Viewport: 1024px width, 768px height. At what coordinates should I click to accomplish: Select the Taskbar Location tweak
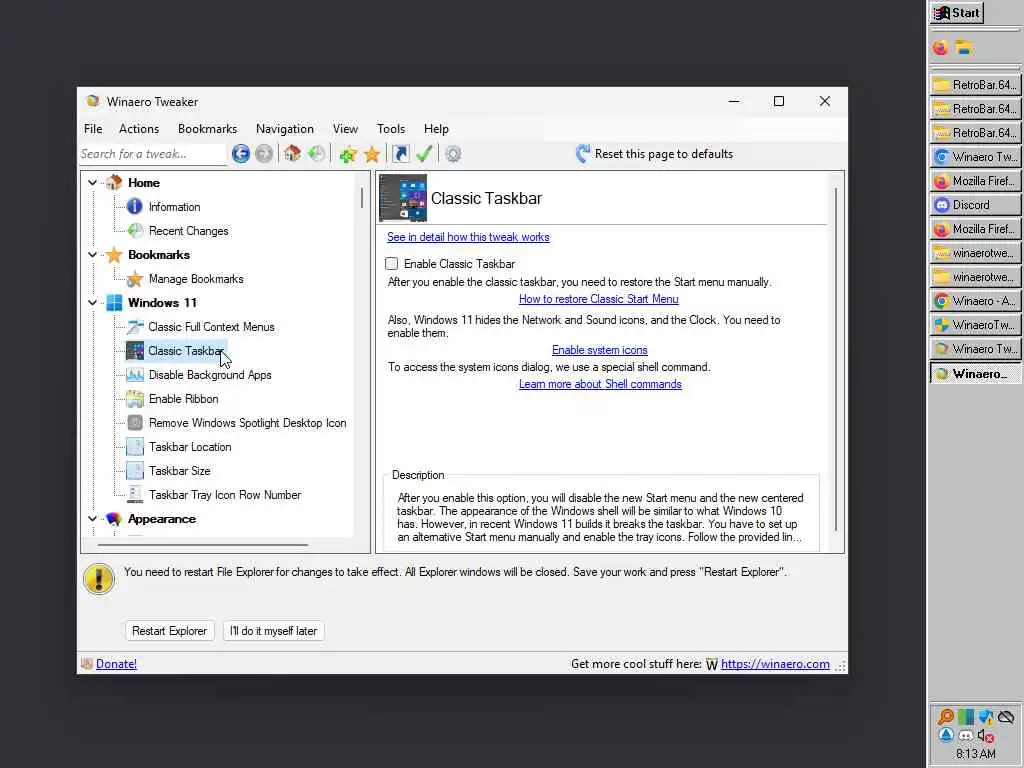[x=190, y=447]
